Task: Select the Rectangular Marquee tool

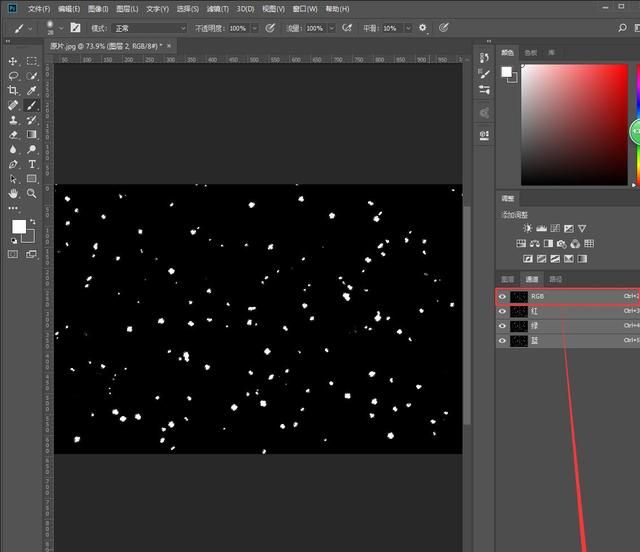Action: [x=31, y=61]
